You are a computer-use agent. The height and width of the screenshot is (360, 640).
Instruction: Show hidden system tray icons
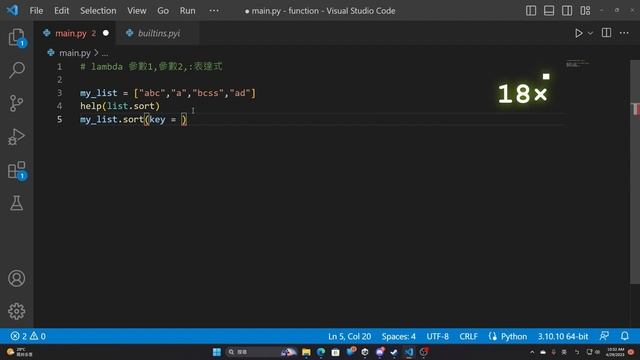532,352
